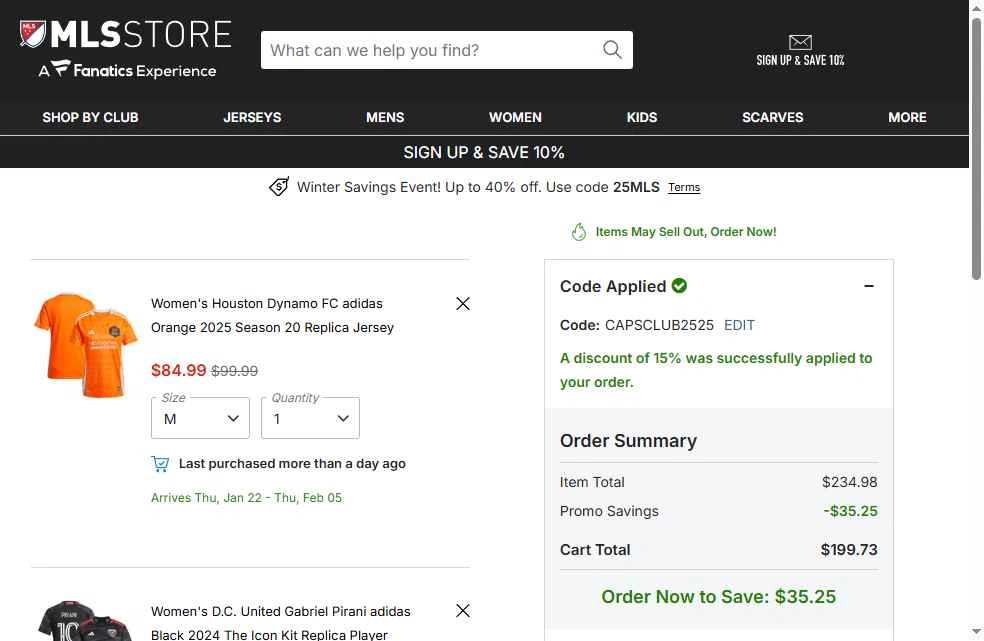Edit the CAPSCLUB2525 promo code

coord(739,325)
